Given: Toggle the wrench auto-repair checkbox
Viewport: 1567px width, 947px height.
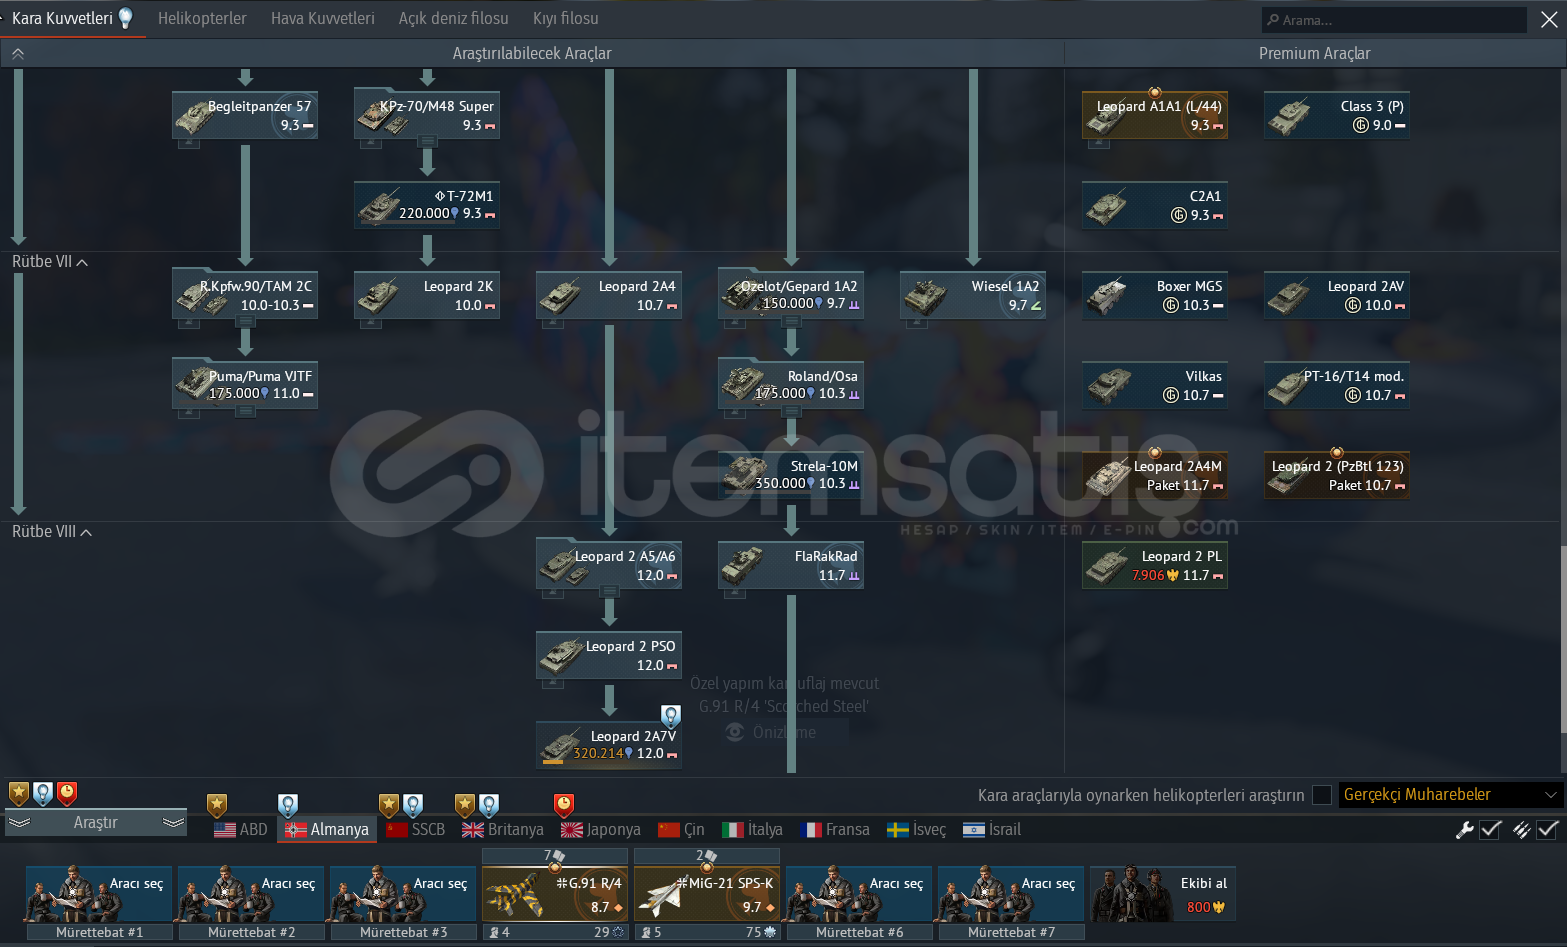Looking at the screenshot, I should 1490,829.
